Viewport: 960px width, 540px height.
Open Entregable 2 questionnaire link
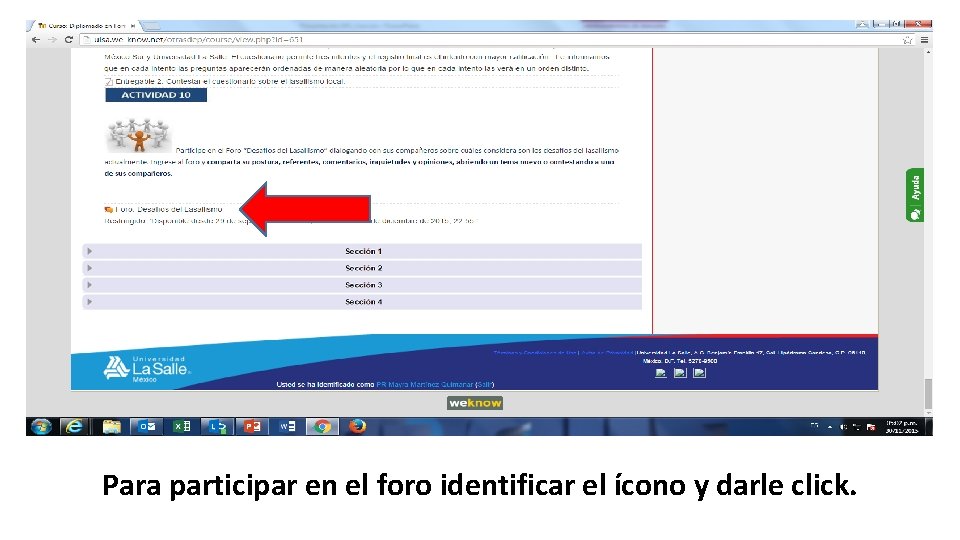[x=230, y=81]
